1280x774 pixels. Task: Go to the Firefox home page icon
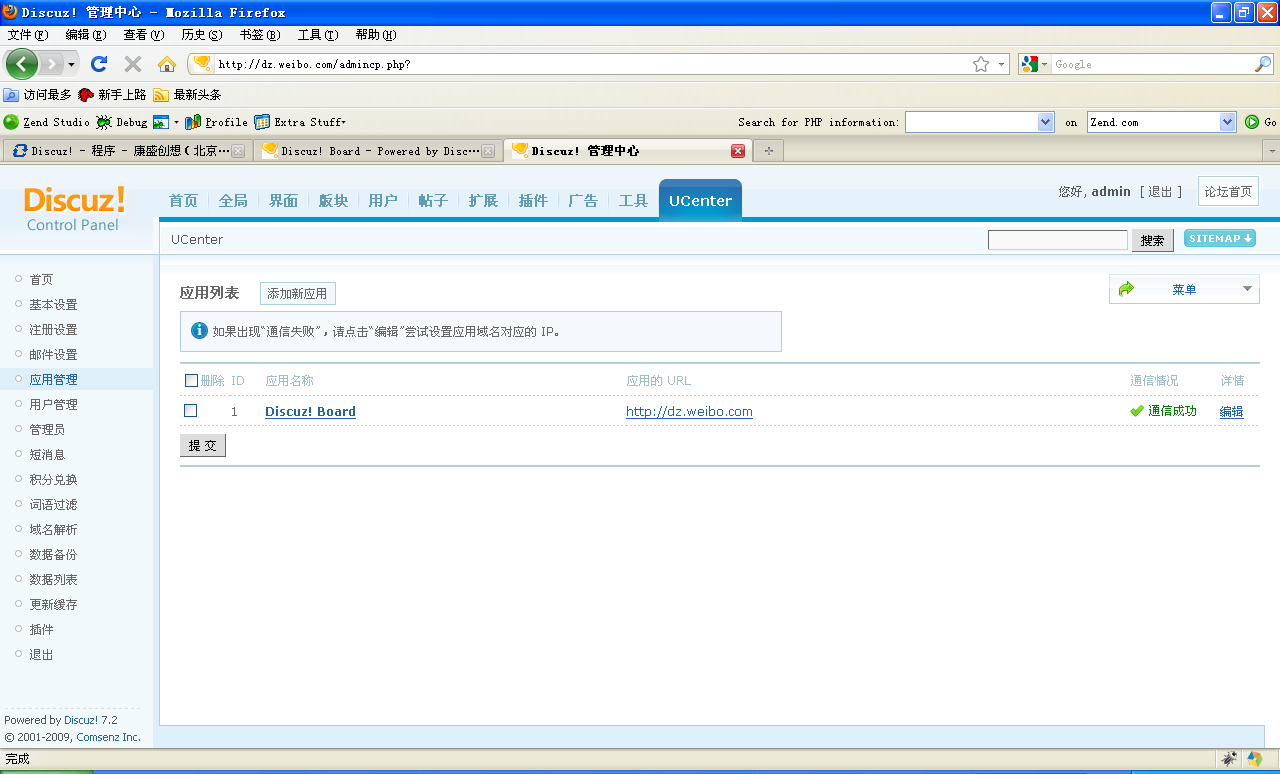(167, 64)
